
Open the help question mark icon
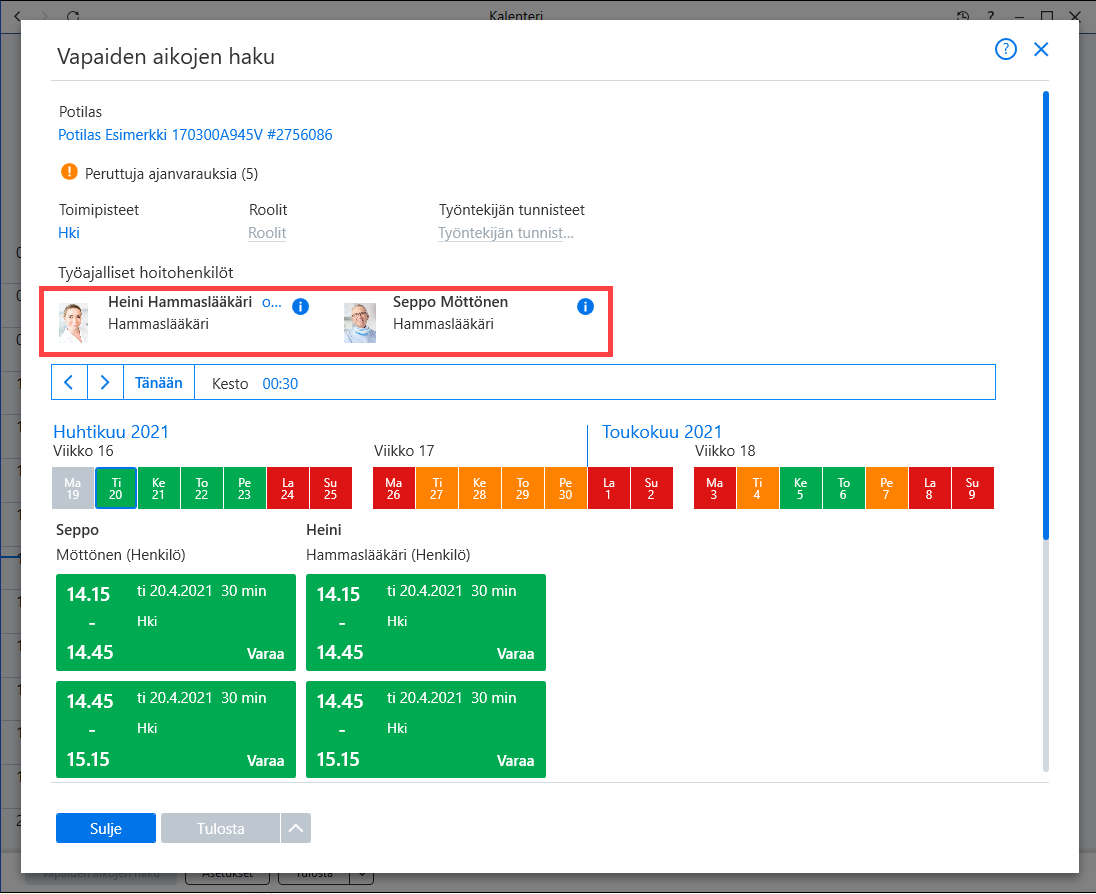1005,50
